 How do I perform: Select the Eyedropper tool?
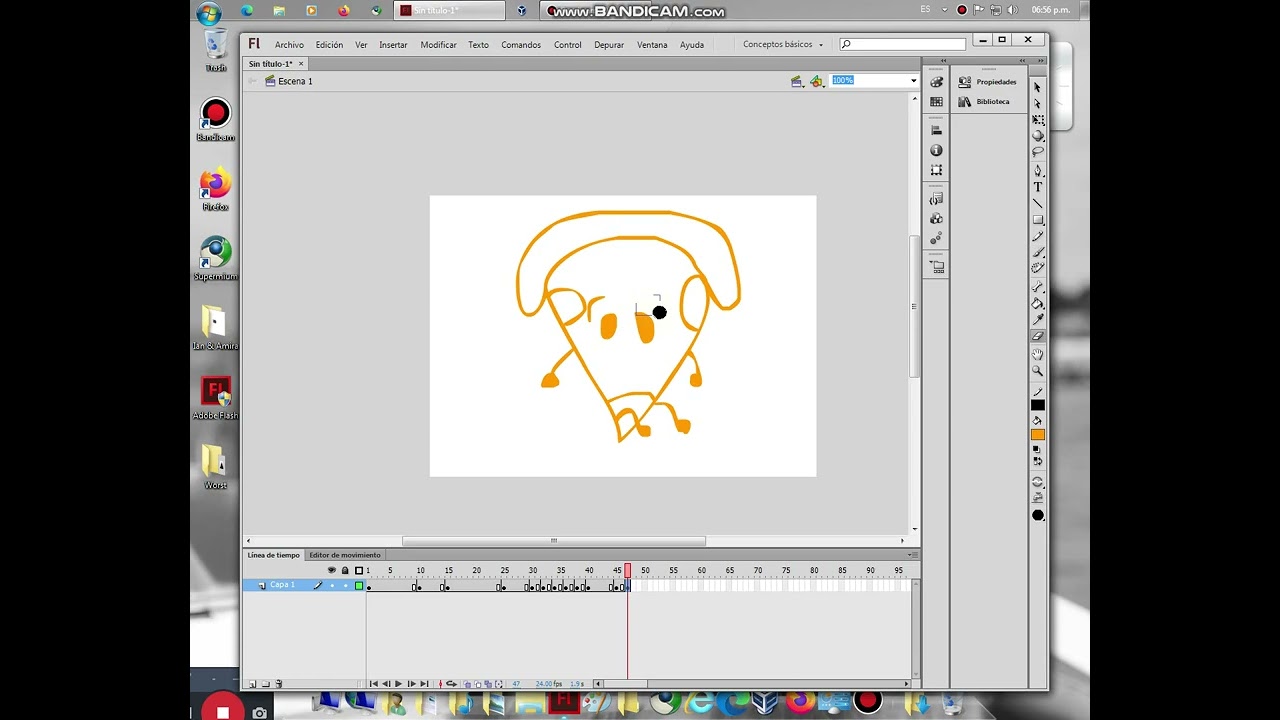pyautogui.click(x=1038, y=319)
